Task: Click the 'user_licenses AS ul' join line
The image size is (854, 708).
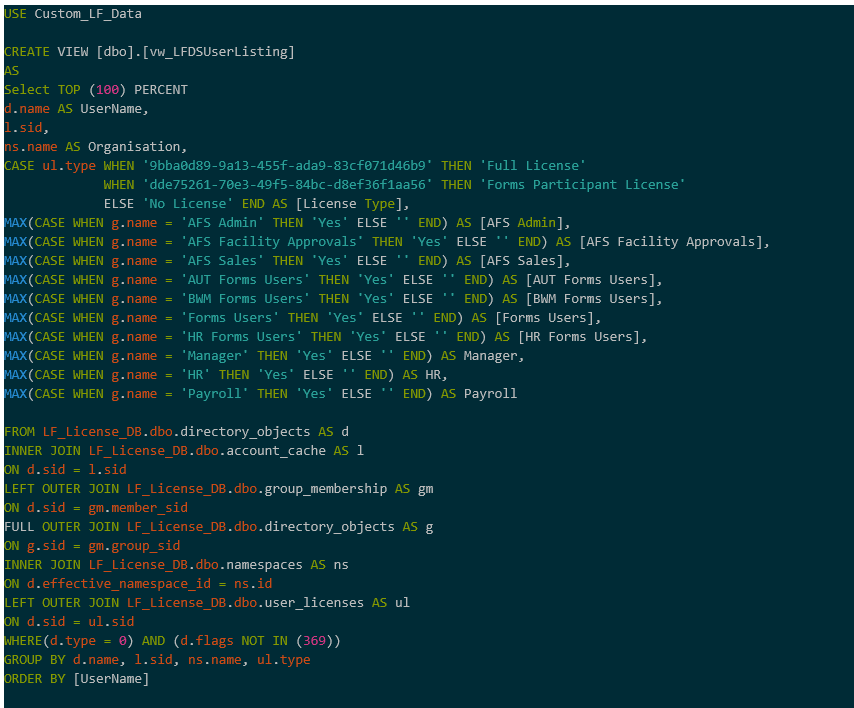Action: (207, 603)
